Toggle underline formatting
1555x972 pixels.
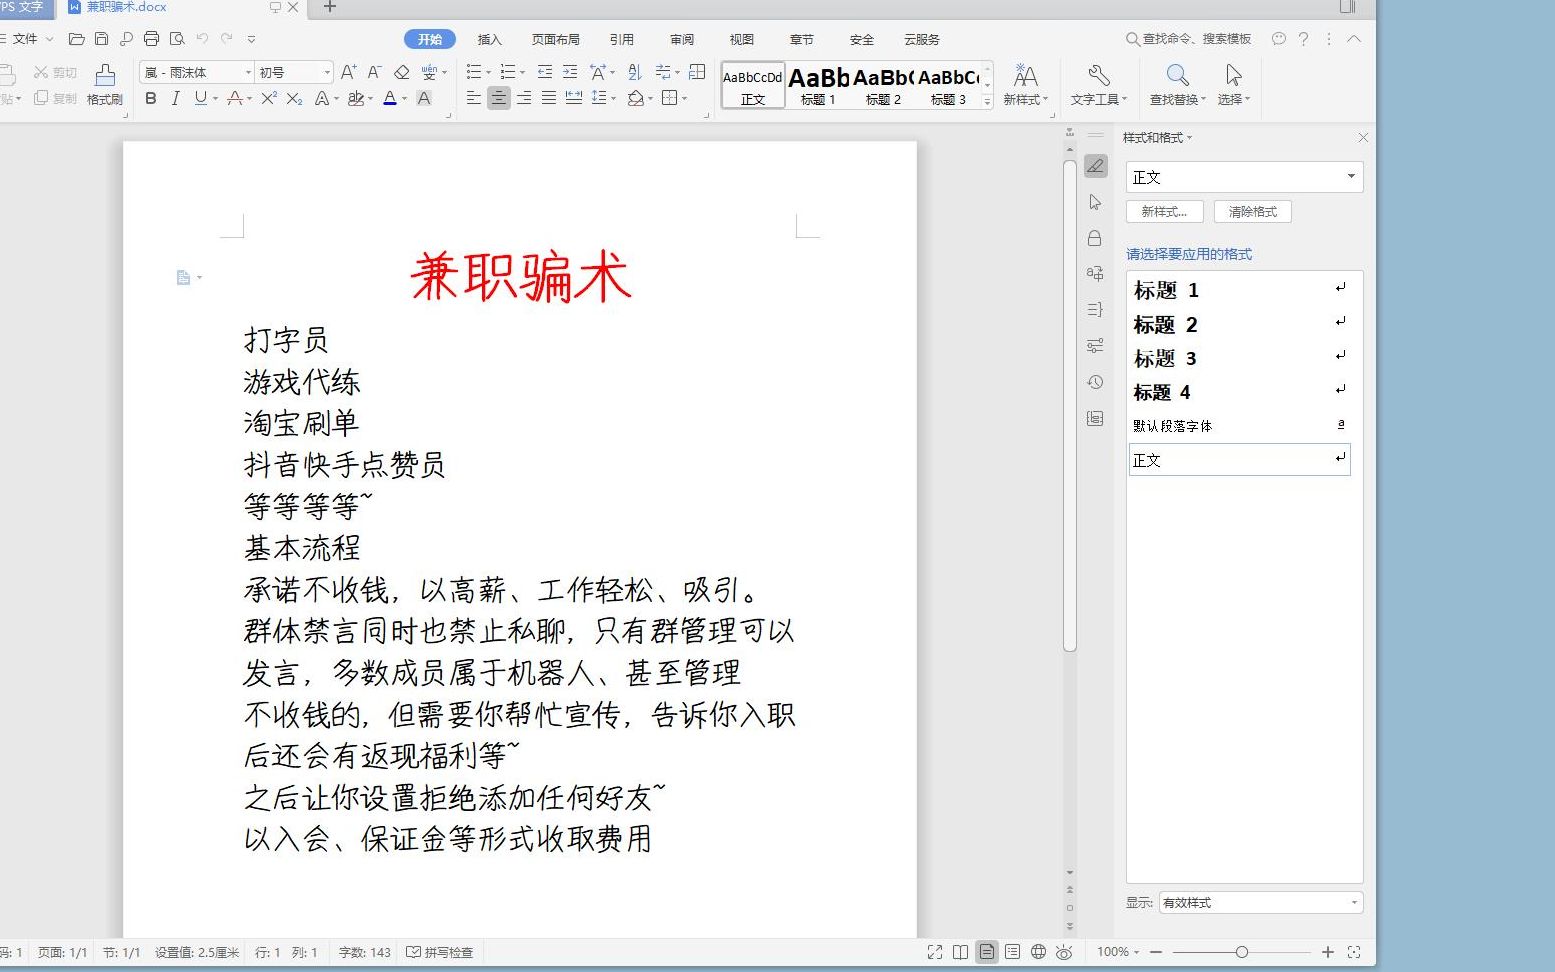(x=201, y=98)
